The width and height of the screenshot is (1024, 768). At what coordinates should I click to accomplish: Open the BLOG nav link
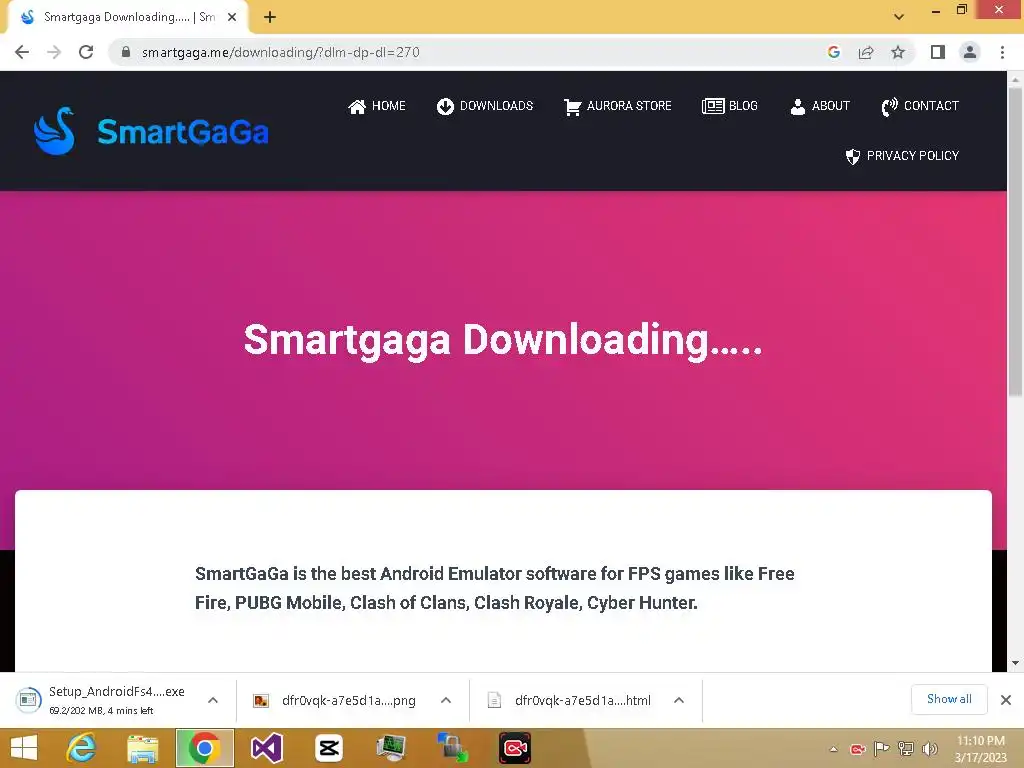(729, 106)
